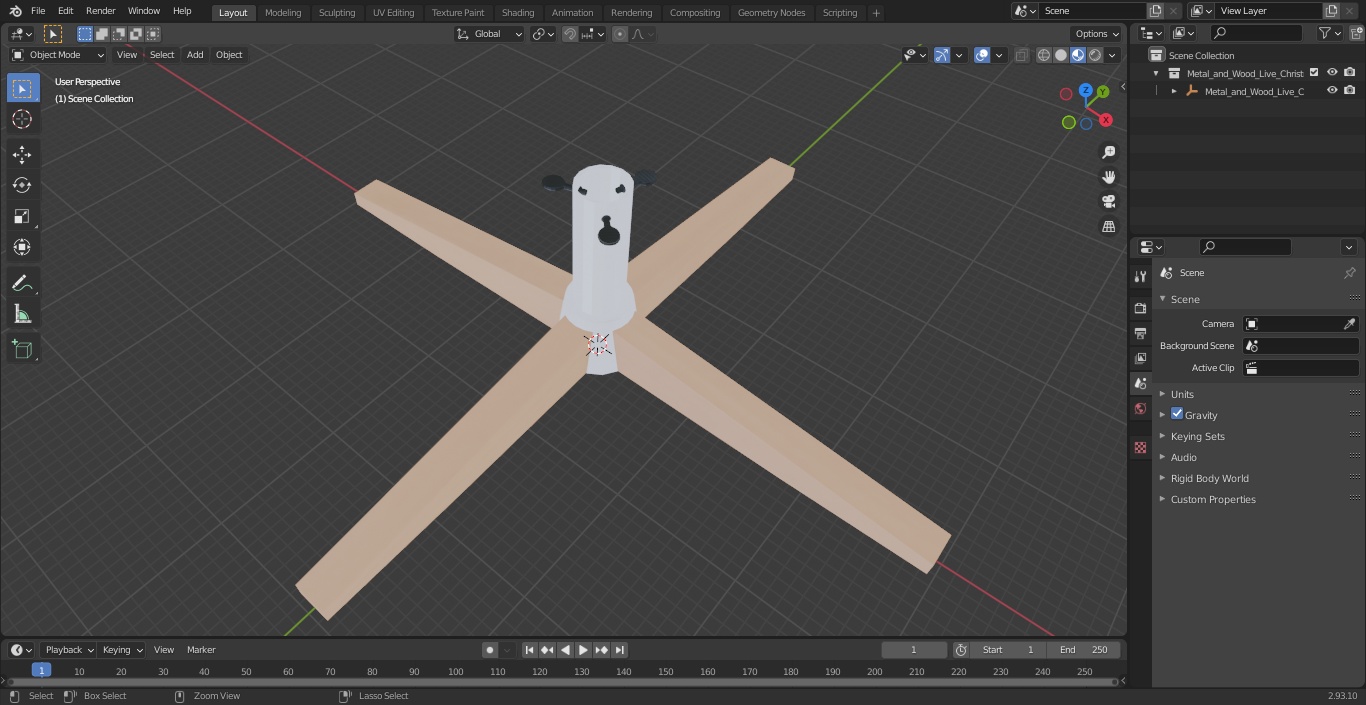This screenshot has width=1366, height=705.
Task: Open the File menu
Action: (38, 11)
